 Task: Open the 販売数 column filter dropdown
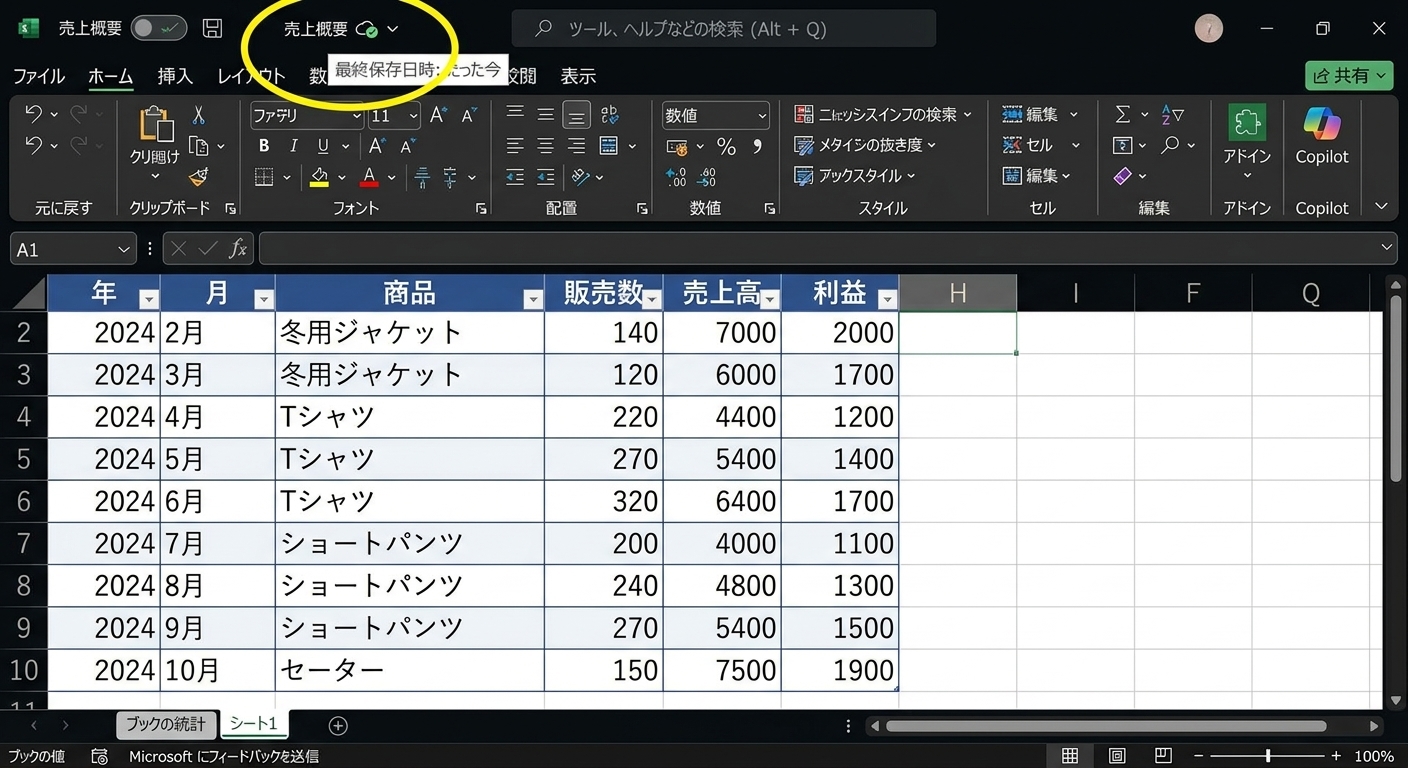pos(652,299)
